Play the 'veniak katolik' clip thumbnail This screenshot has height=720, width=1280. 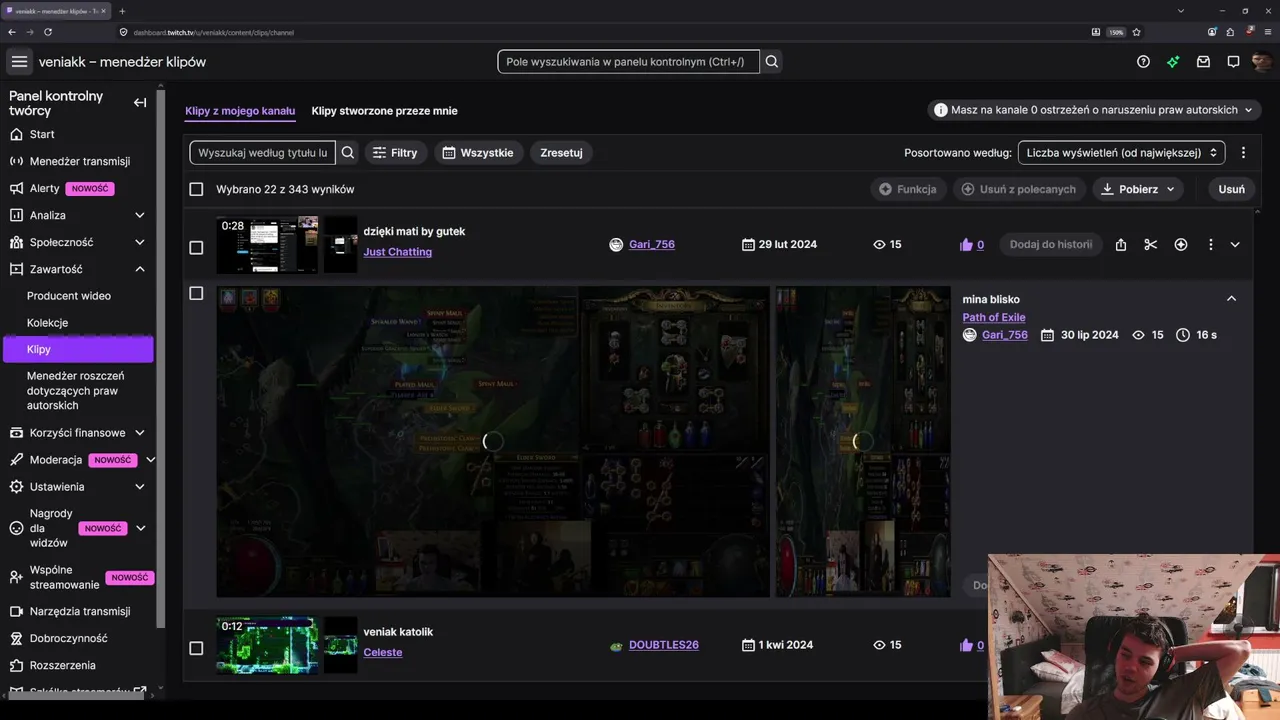point(267,645)
